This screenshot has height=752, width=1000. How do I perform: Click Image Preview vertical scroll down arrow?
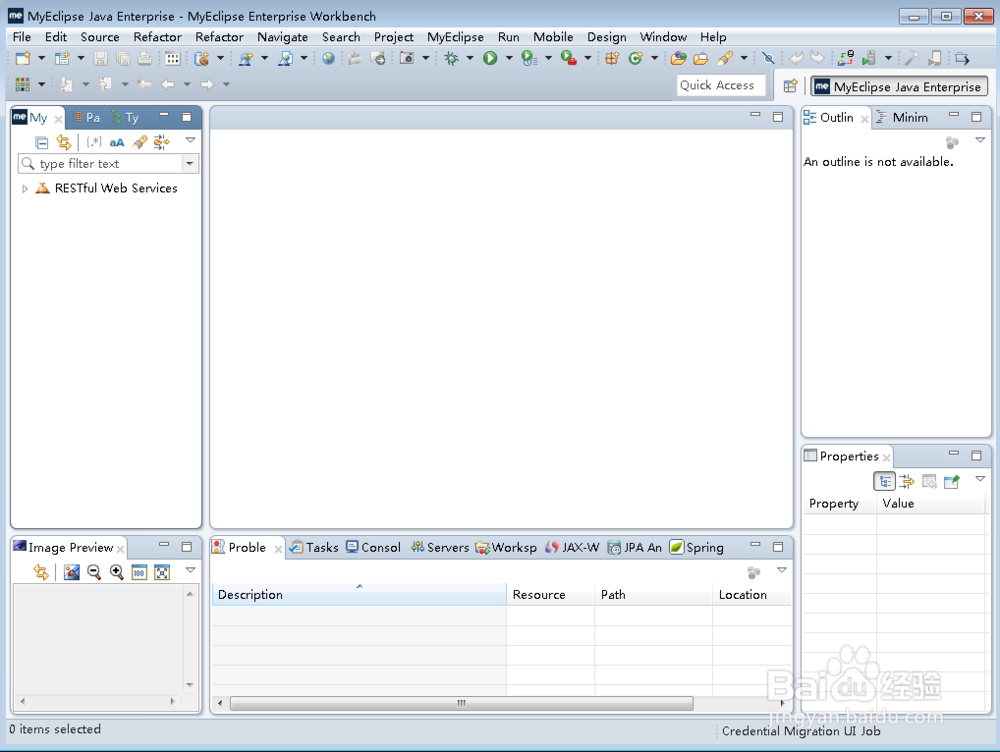[189, 684]
